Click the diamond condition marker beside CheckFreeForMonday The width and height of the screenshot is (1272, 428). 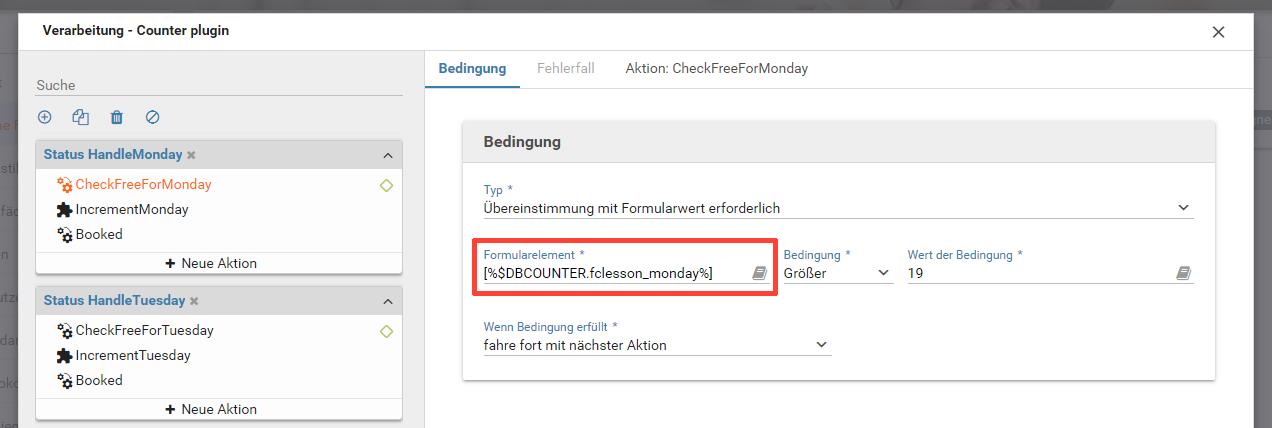click(386, 185)
